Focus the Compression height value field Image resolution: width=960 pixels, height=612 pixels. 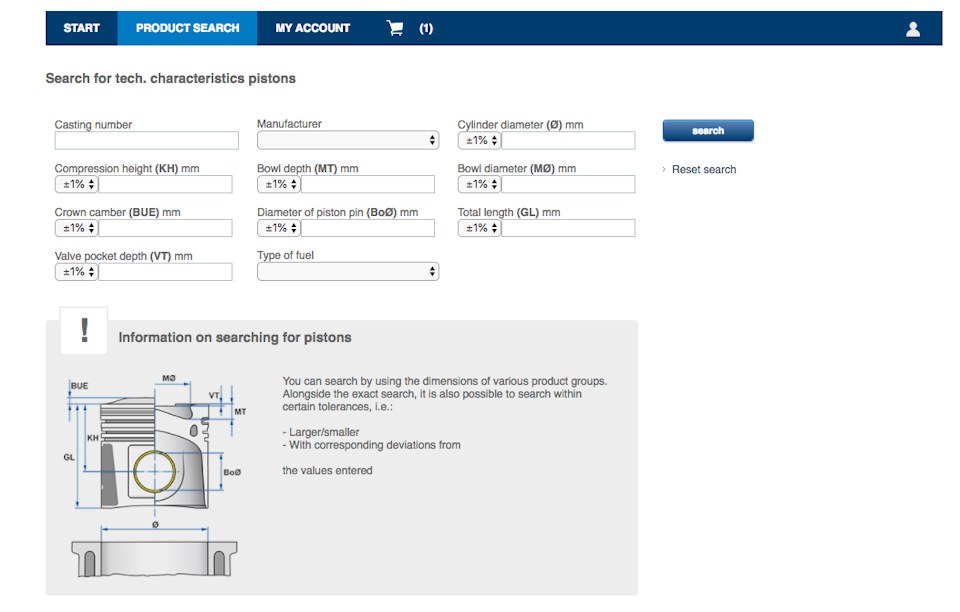[165, 184]
